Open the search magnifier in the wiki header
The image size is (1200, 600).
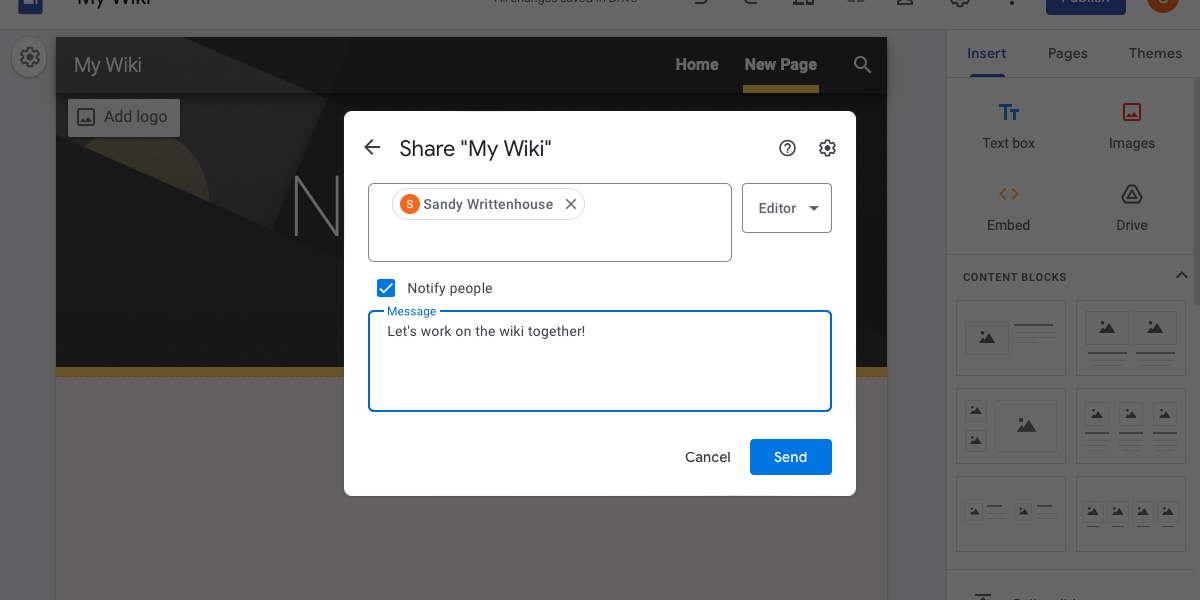coord(862,65)
